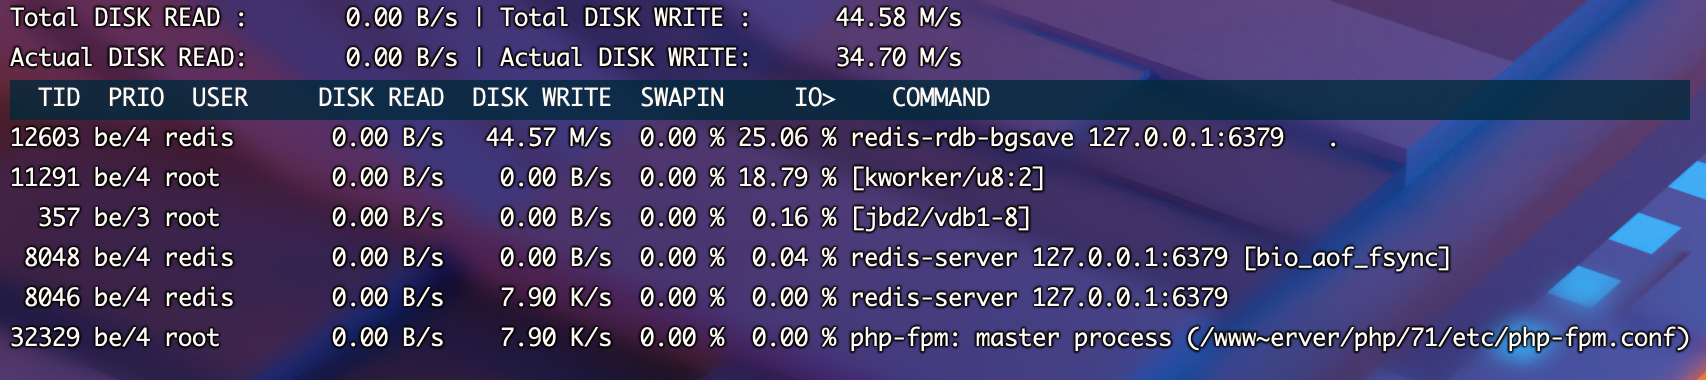Click the IO> column header
1706x380 pixels.
click(815, 98)
